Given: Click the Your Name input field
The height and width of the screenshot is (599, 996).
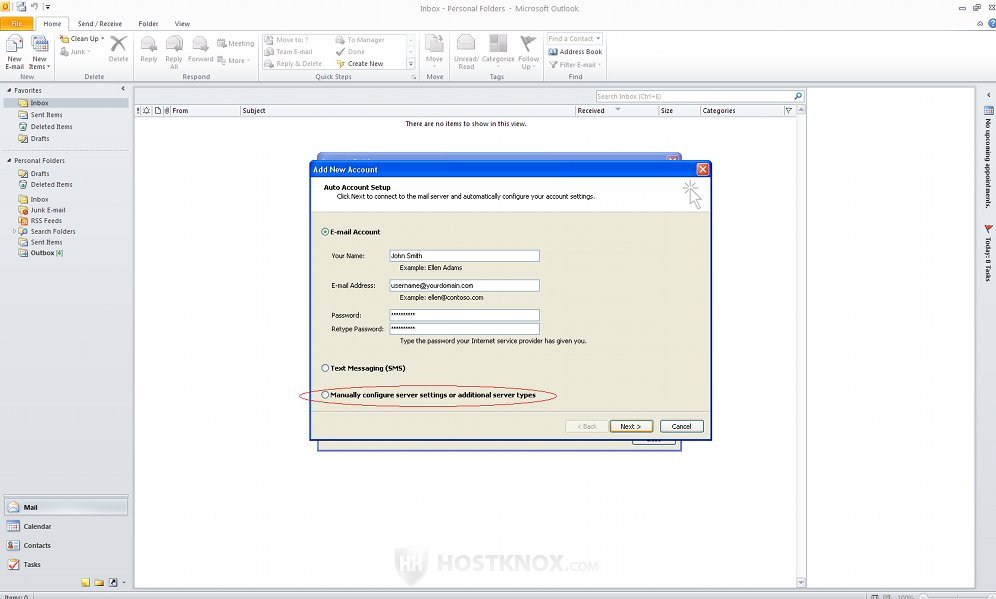Looking at the screenshot, I should point(464,255).
